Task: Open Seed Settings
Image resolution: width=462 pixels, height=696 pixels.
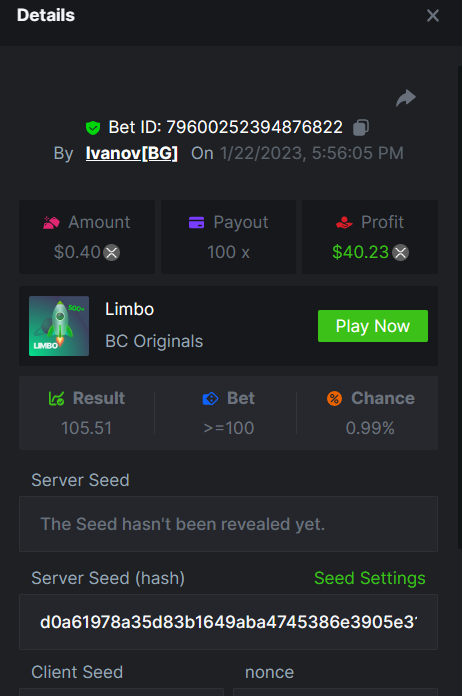Action: (370, 578)
